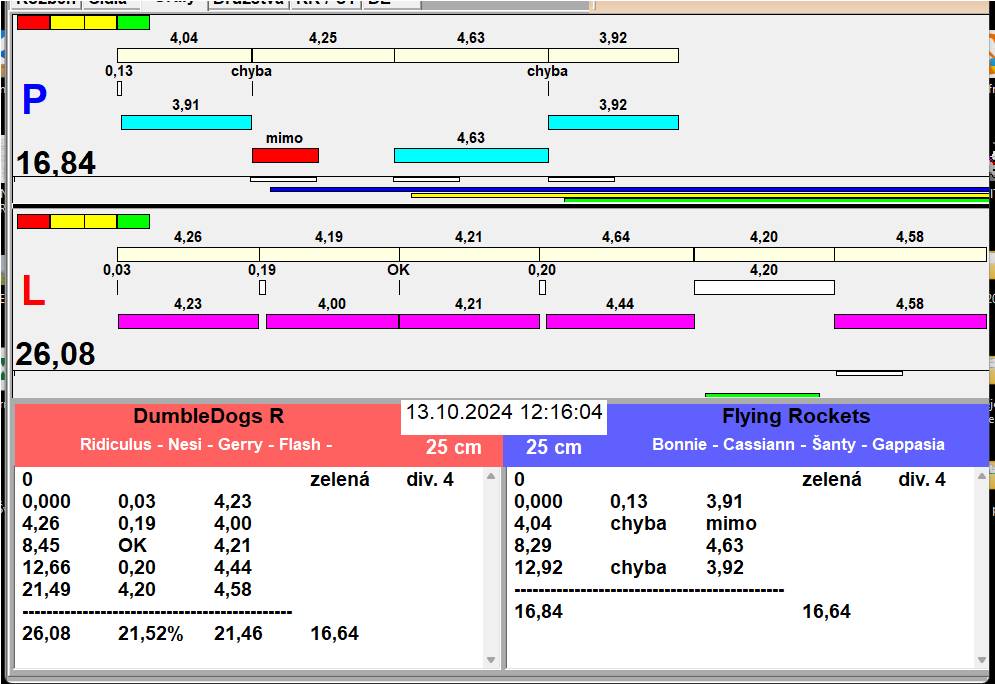Screen dimensions: 995x684
Task: Click the 0,19 pass label in lane L
Action: click(x=262, y=270)
